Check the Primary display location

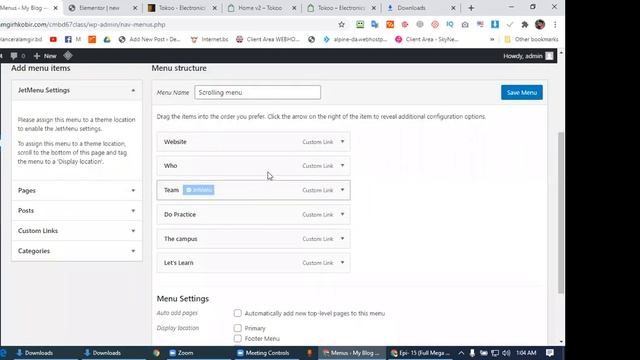pyautogui.click(x=238, y=328)
